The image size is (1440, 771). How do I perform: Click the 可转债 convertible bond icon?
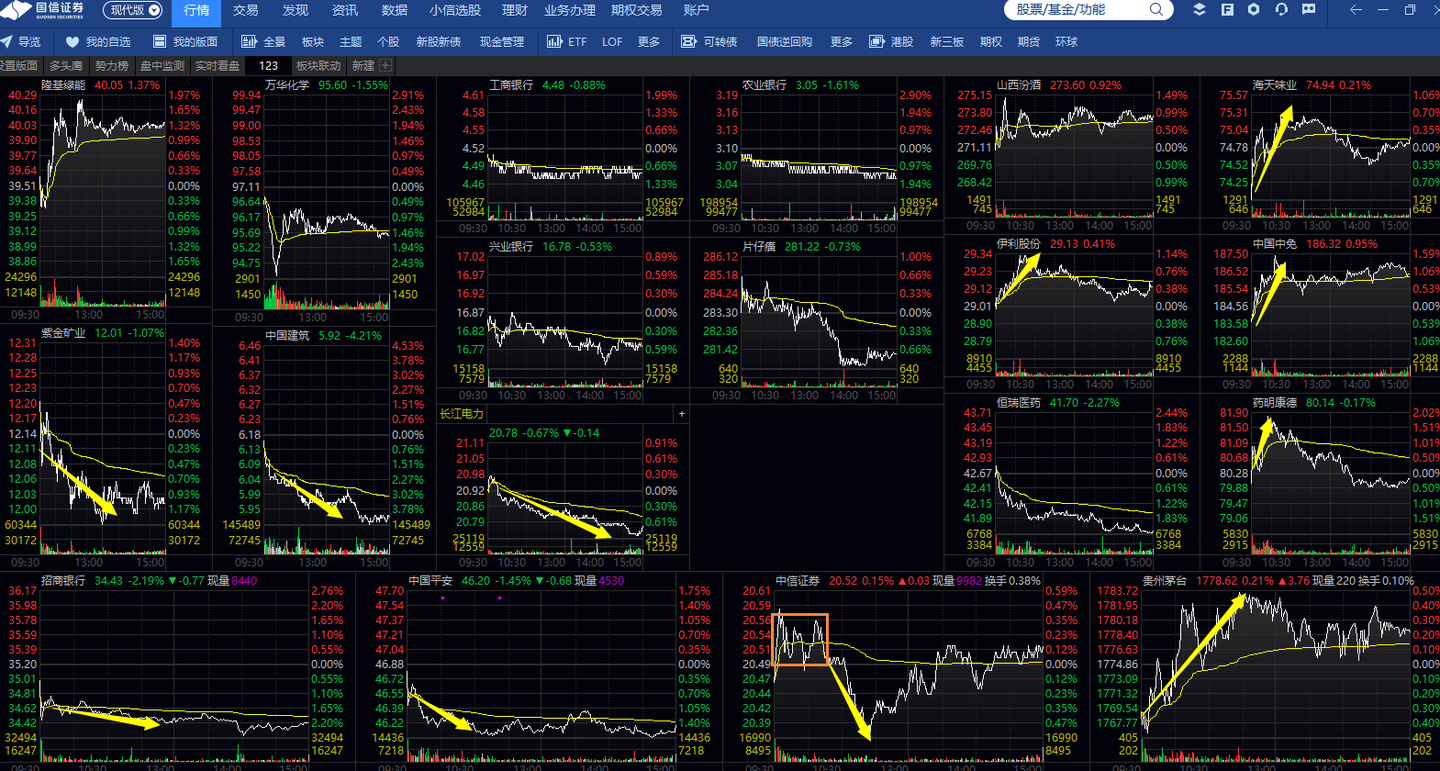(688, 42)
